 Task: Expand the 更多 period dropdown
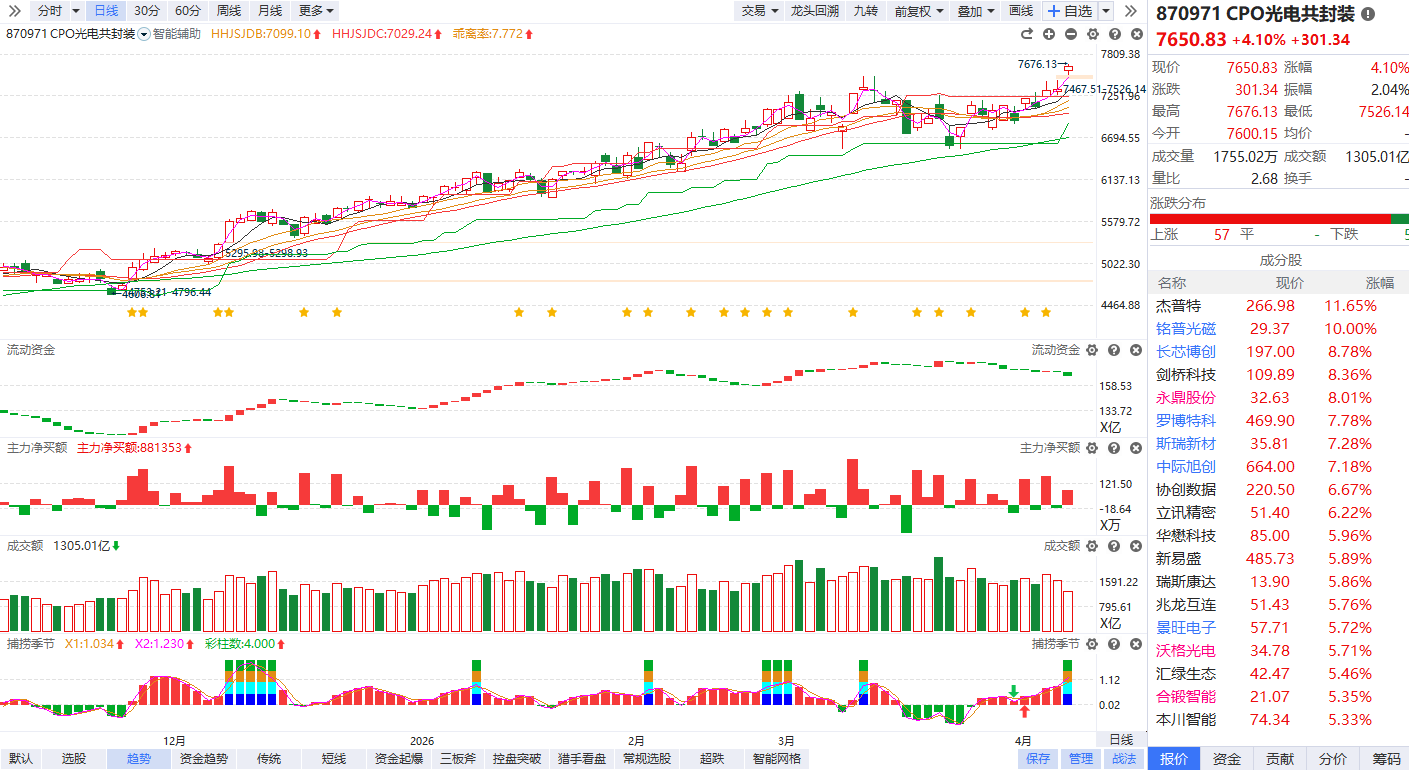pos(316,11)
